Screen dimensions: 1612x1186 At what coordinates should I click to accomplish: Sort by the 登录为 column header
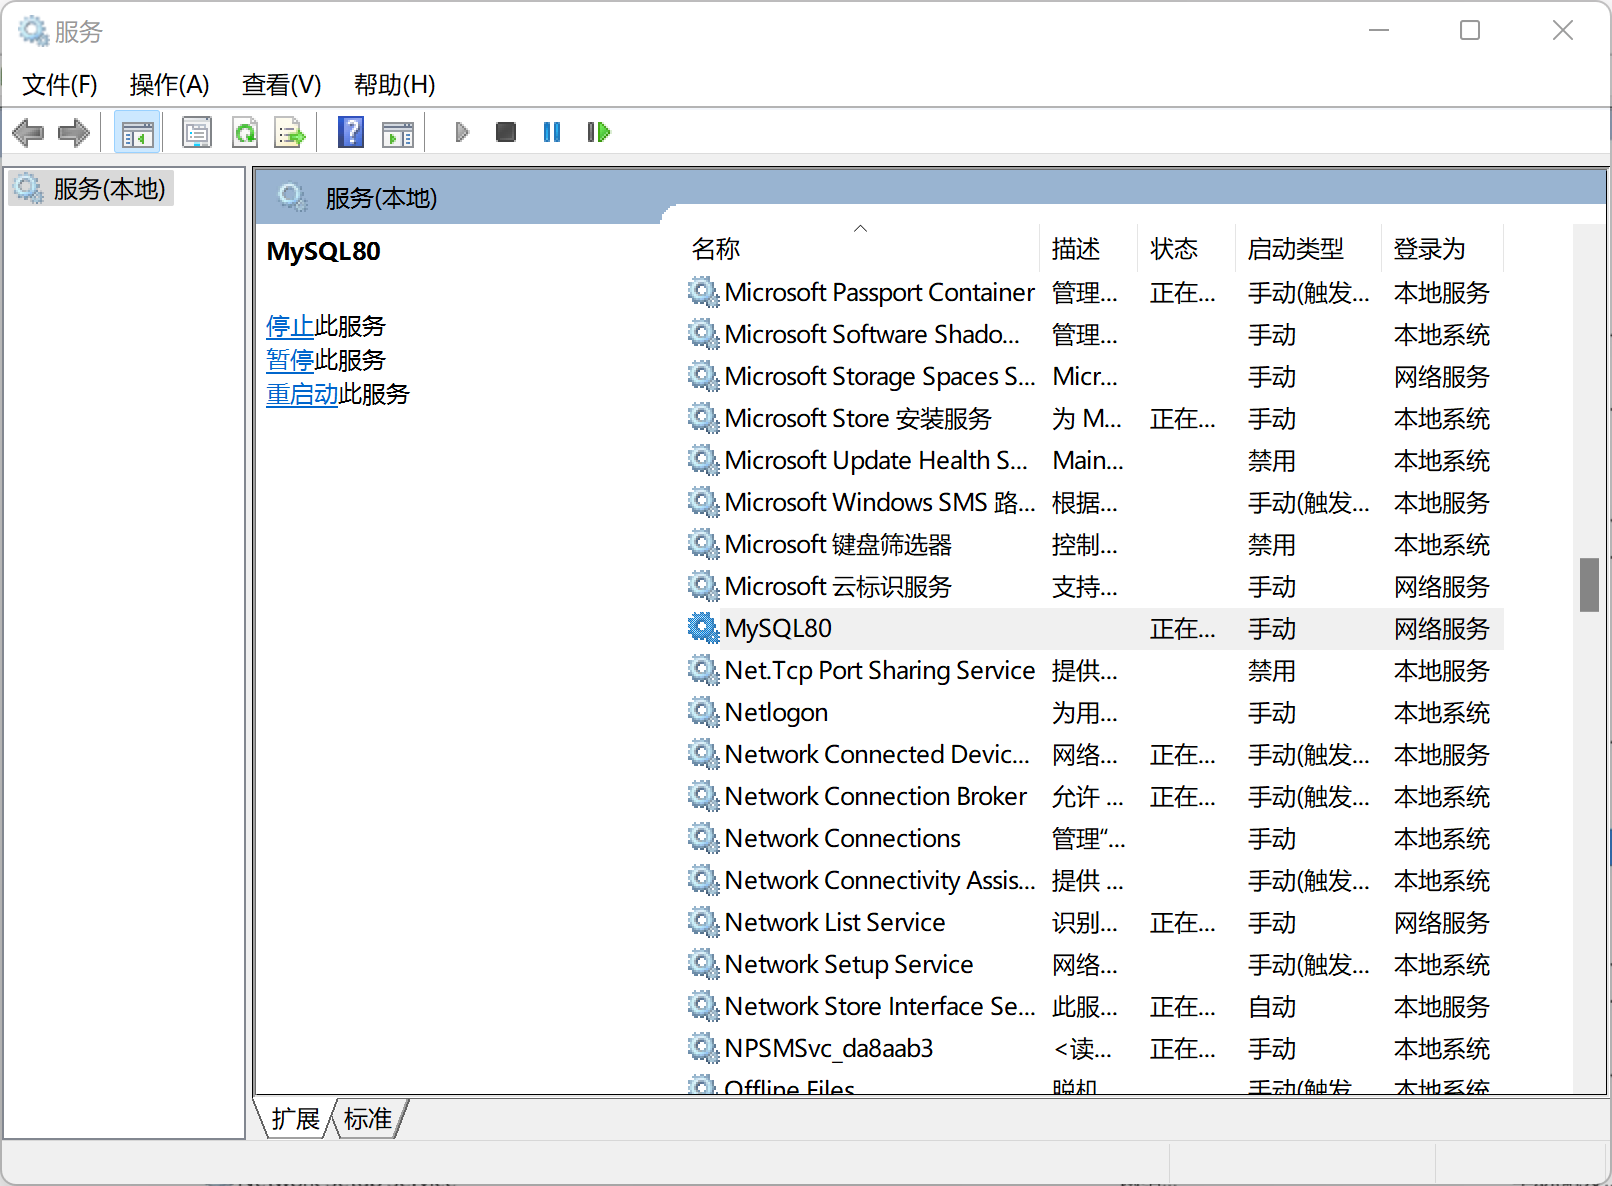point(1442,248)
